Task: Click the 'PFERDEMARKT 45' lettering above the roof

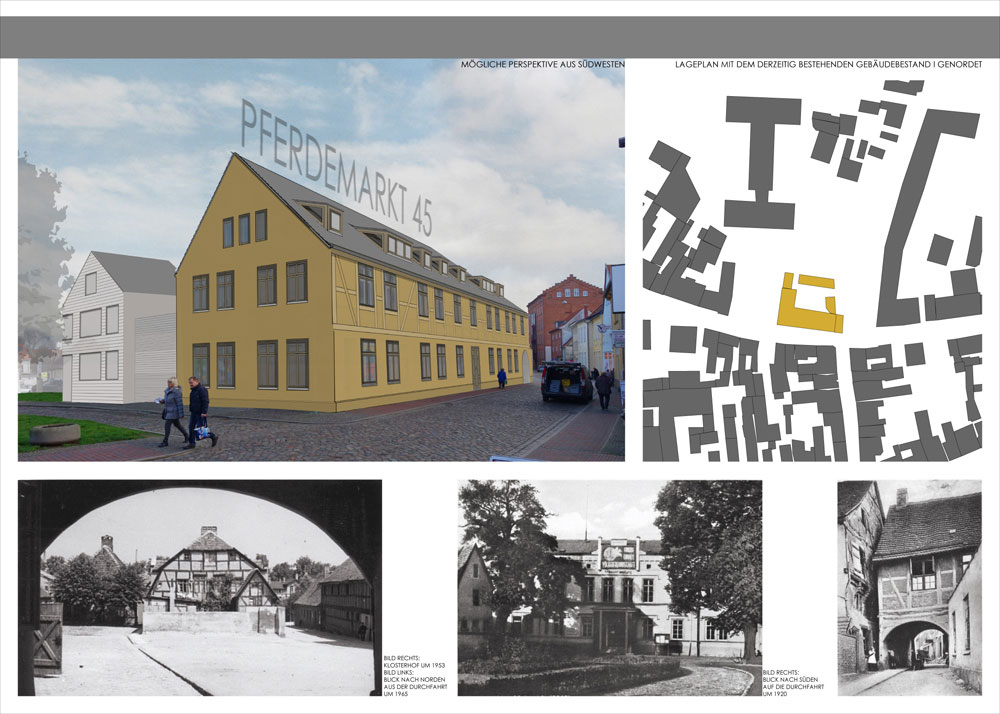Action: 337,168
